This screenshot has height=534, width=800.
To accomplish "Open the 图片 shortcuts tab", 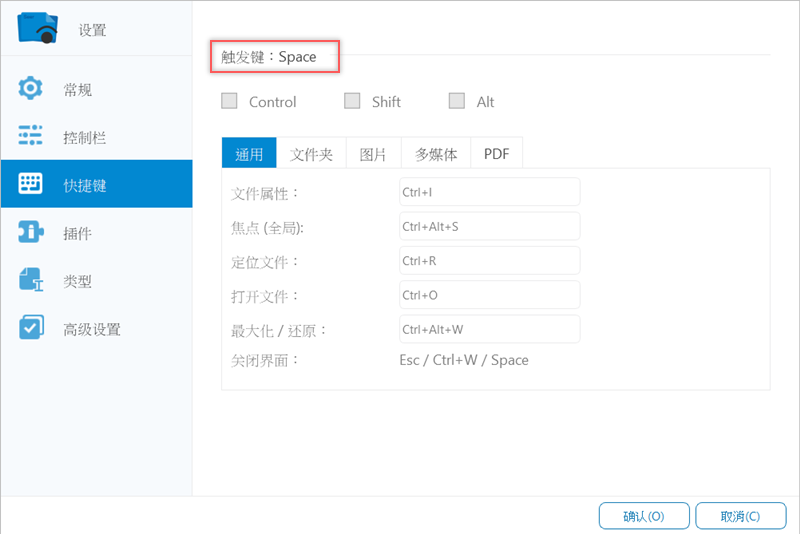I will point(373,154).
